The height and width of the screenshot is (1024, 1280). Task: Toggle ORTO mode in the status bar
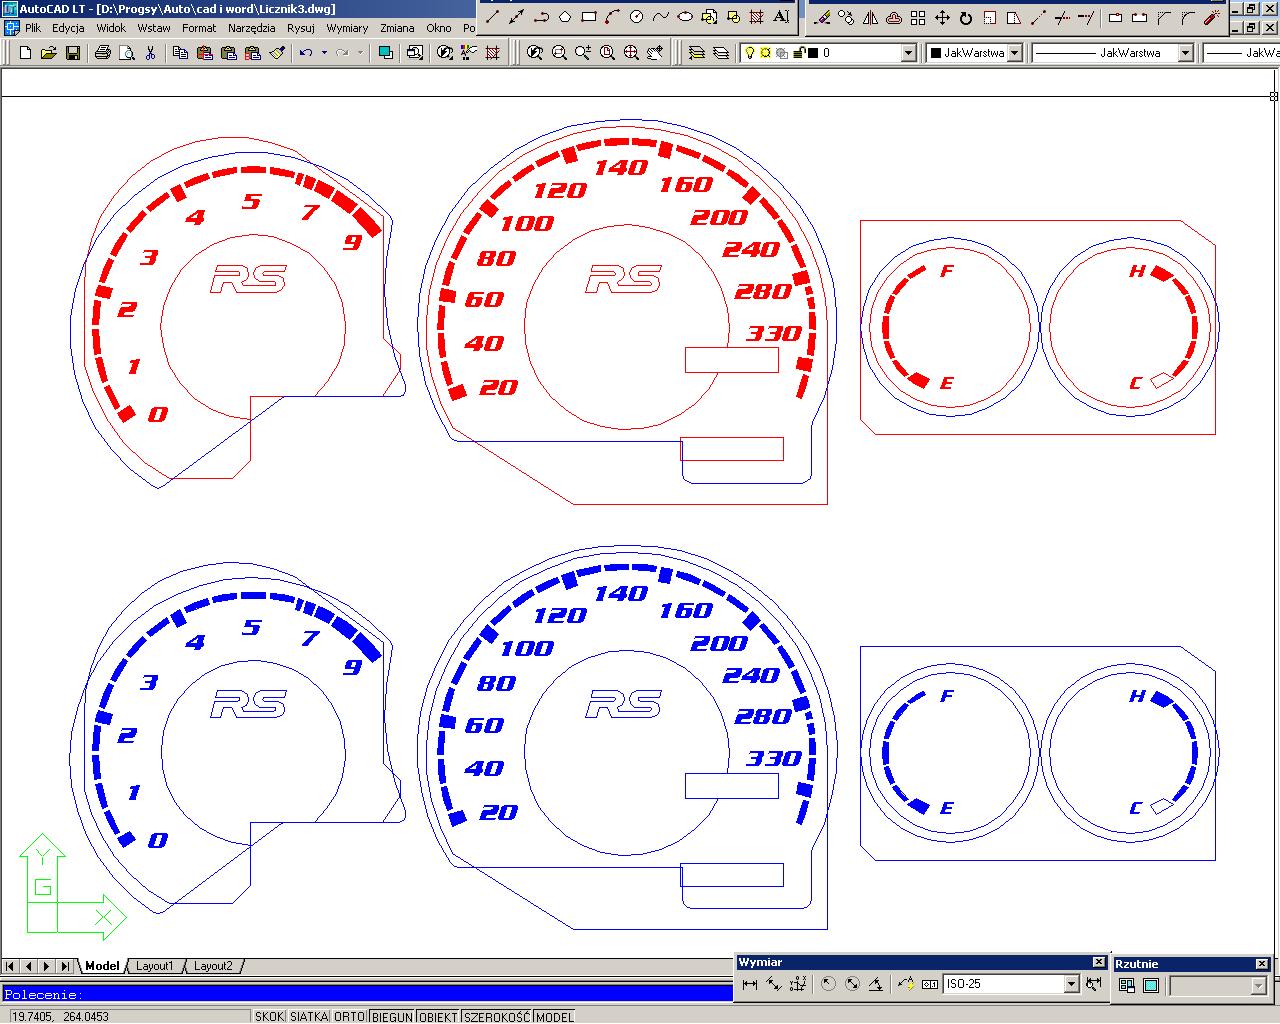pyautogui.click(x=349, y=1016)
